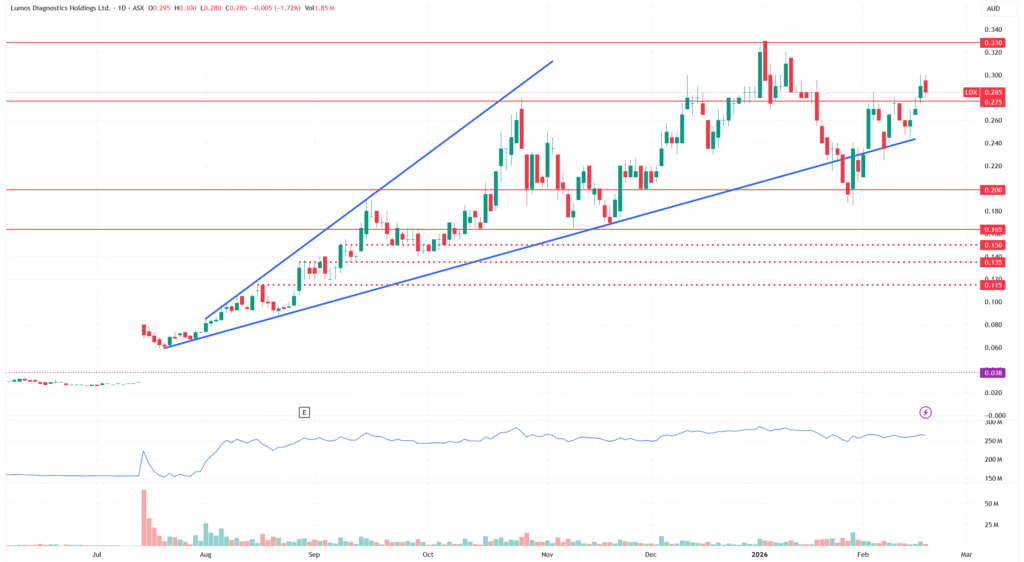The height and width of the screenshot is (562, 1024).
Task: Select the LDX ticker price tag
Action: point(971,93)
